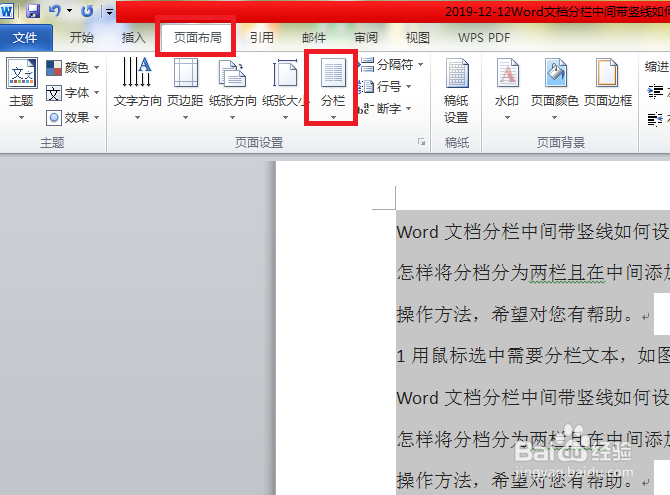Open Customize Quick Access Toolbar dropdown

[109, 12]
